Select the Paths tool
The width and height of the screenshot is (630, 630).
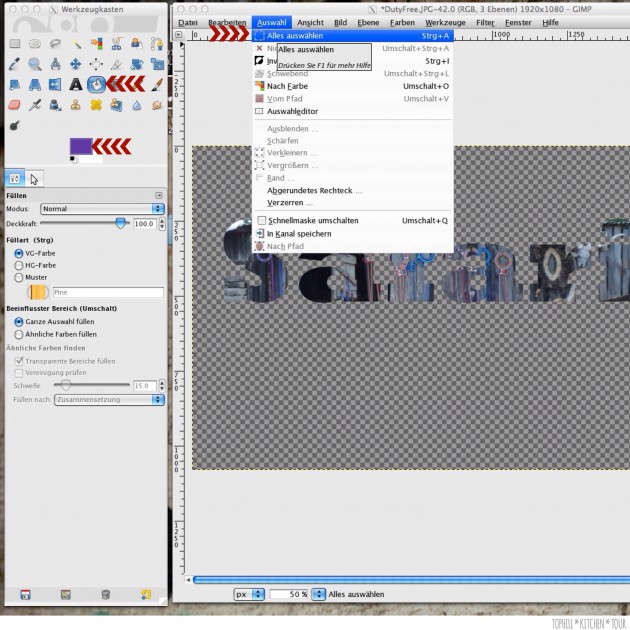pos(157,43)
